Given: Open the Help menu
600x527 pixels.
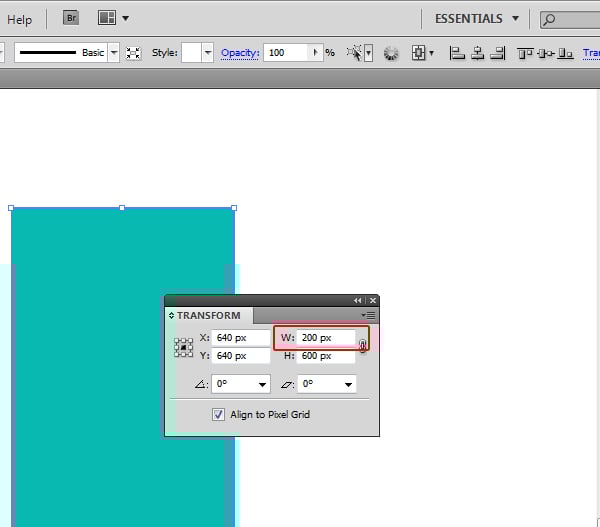Looking at the screenshot, I should pos(19,19).
